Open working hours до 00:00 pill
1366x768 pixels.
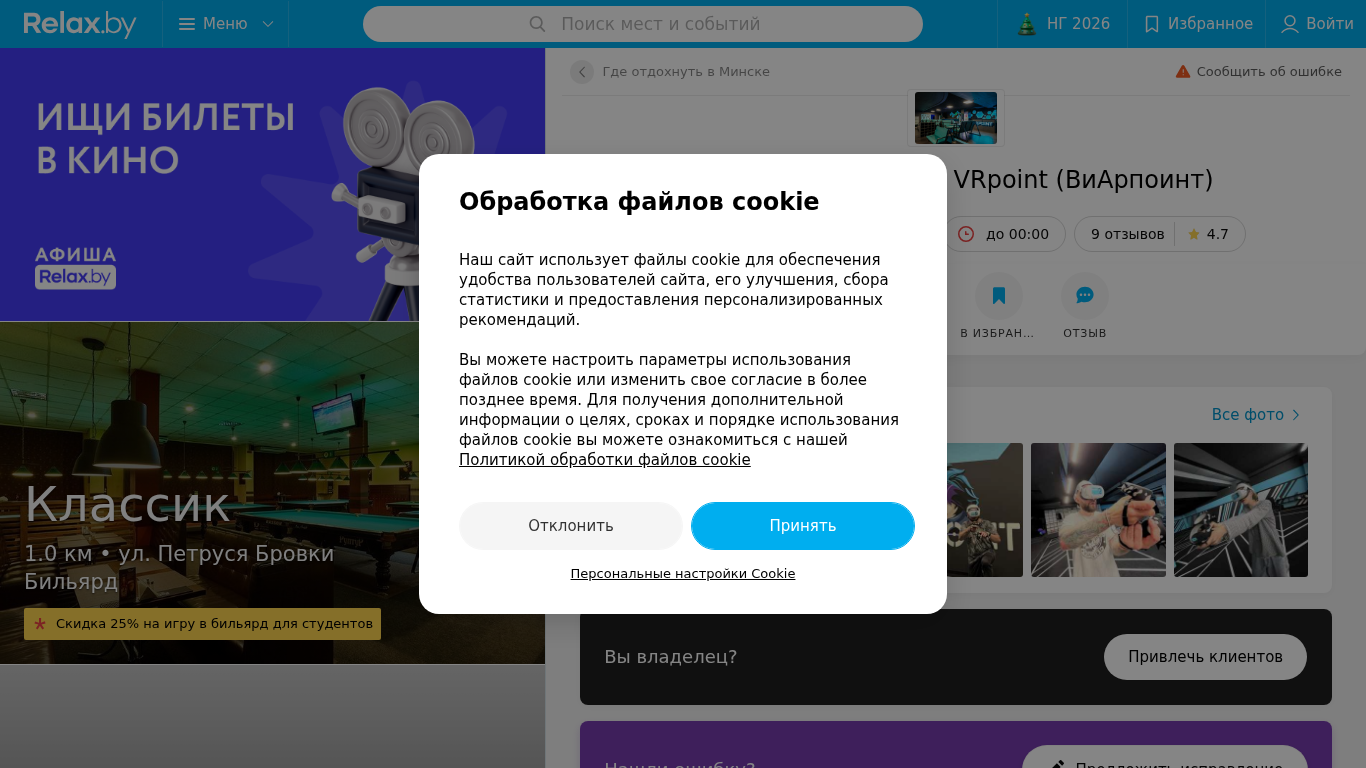tap(1004, 234)
